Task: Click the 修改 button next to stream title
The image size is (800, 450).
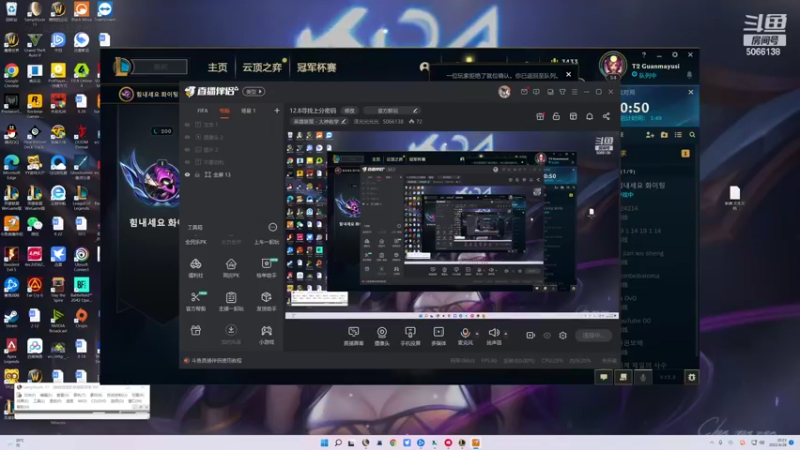Action: [x=349, y=110]
